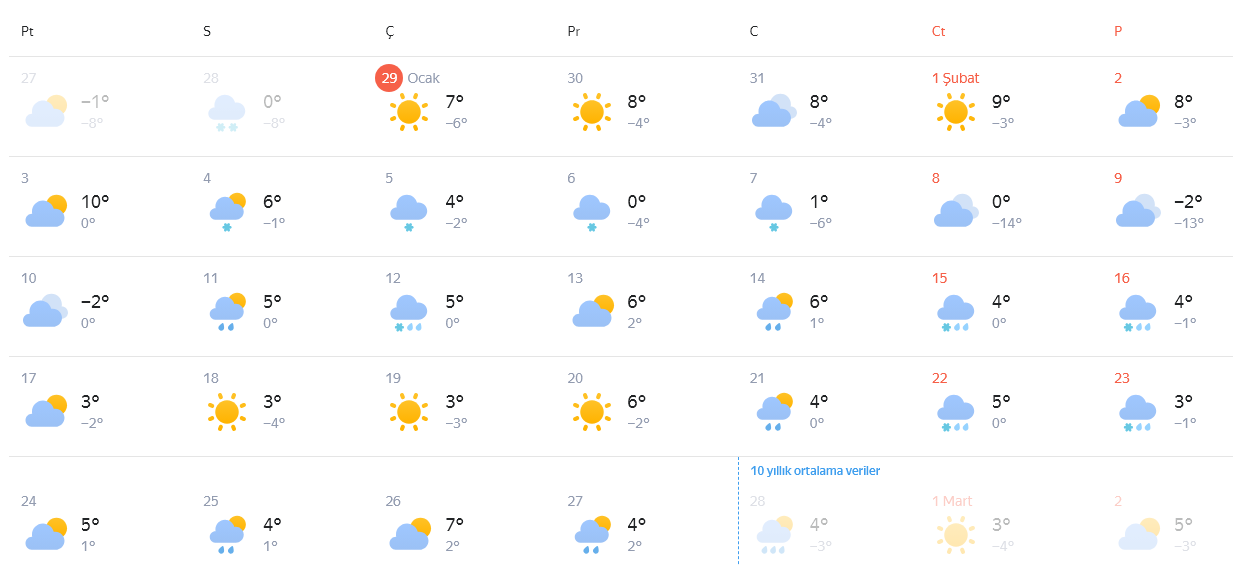
Task: Click the sun icon on 1 Şubat
Action: click(955, 112)
